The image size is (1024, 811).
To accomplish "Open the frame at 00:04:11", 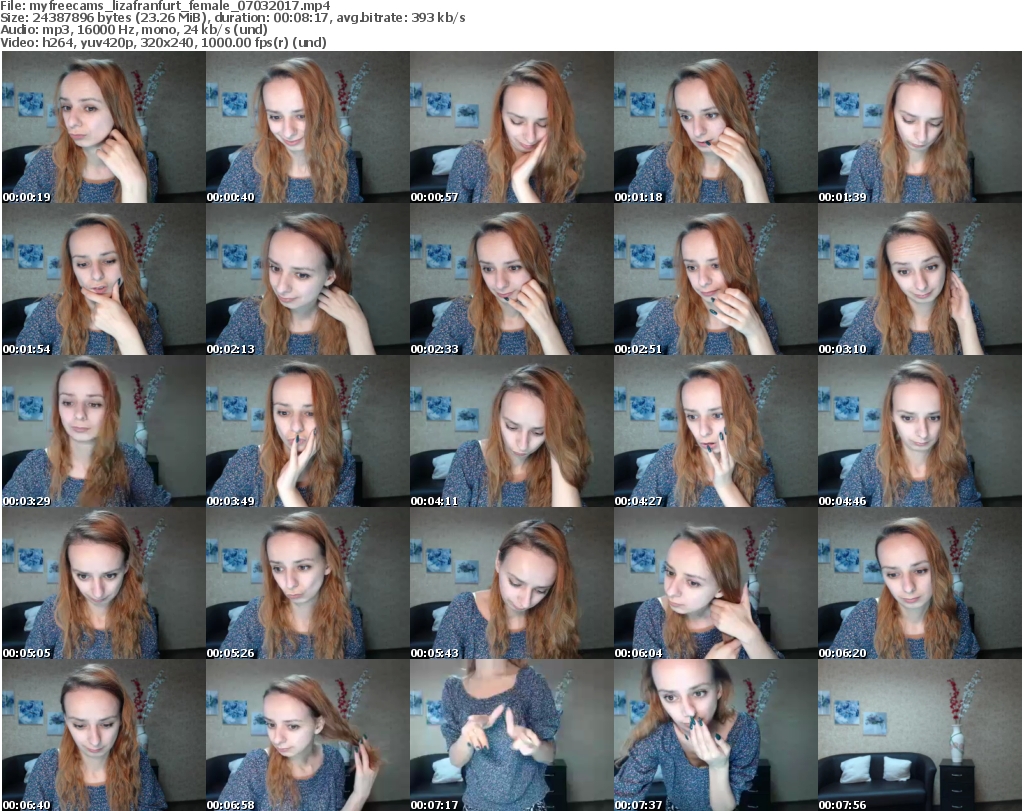I will pos(511,432).
